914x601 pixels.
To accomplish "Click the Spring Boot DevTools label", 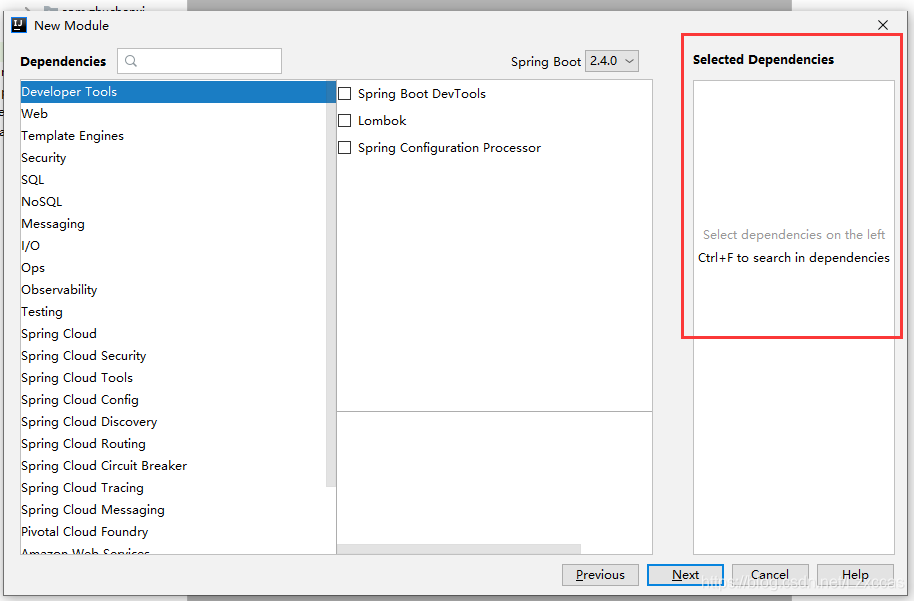I will point(421,94).
